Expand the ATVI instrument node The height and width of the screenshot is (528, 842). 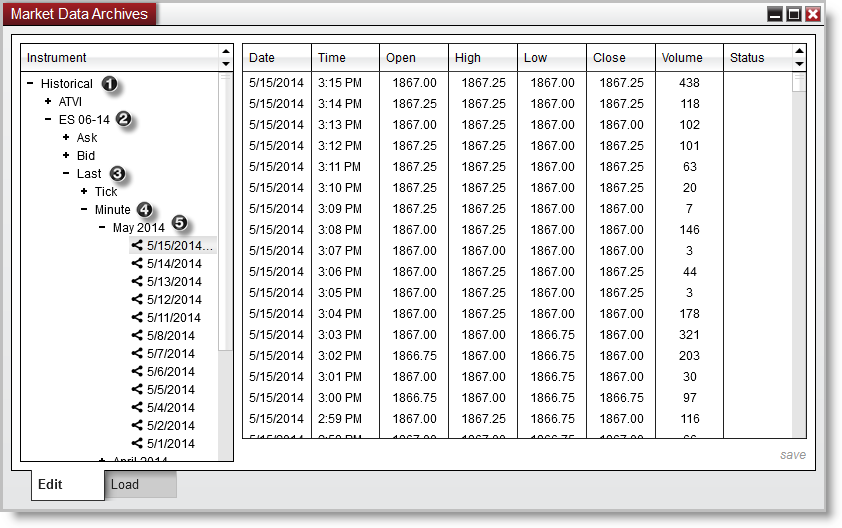48,102
